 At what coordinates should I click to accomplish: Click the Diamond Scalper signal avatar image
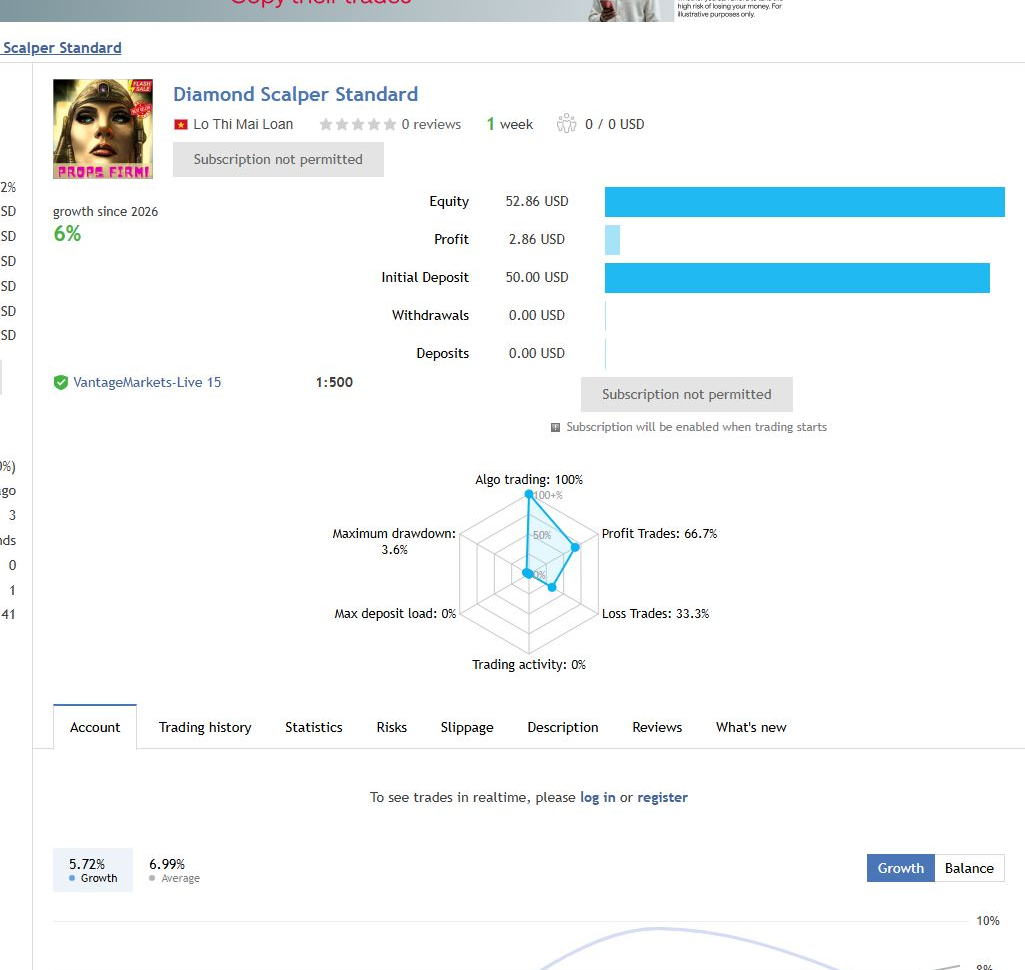(x=103, y=129)
